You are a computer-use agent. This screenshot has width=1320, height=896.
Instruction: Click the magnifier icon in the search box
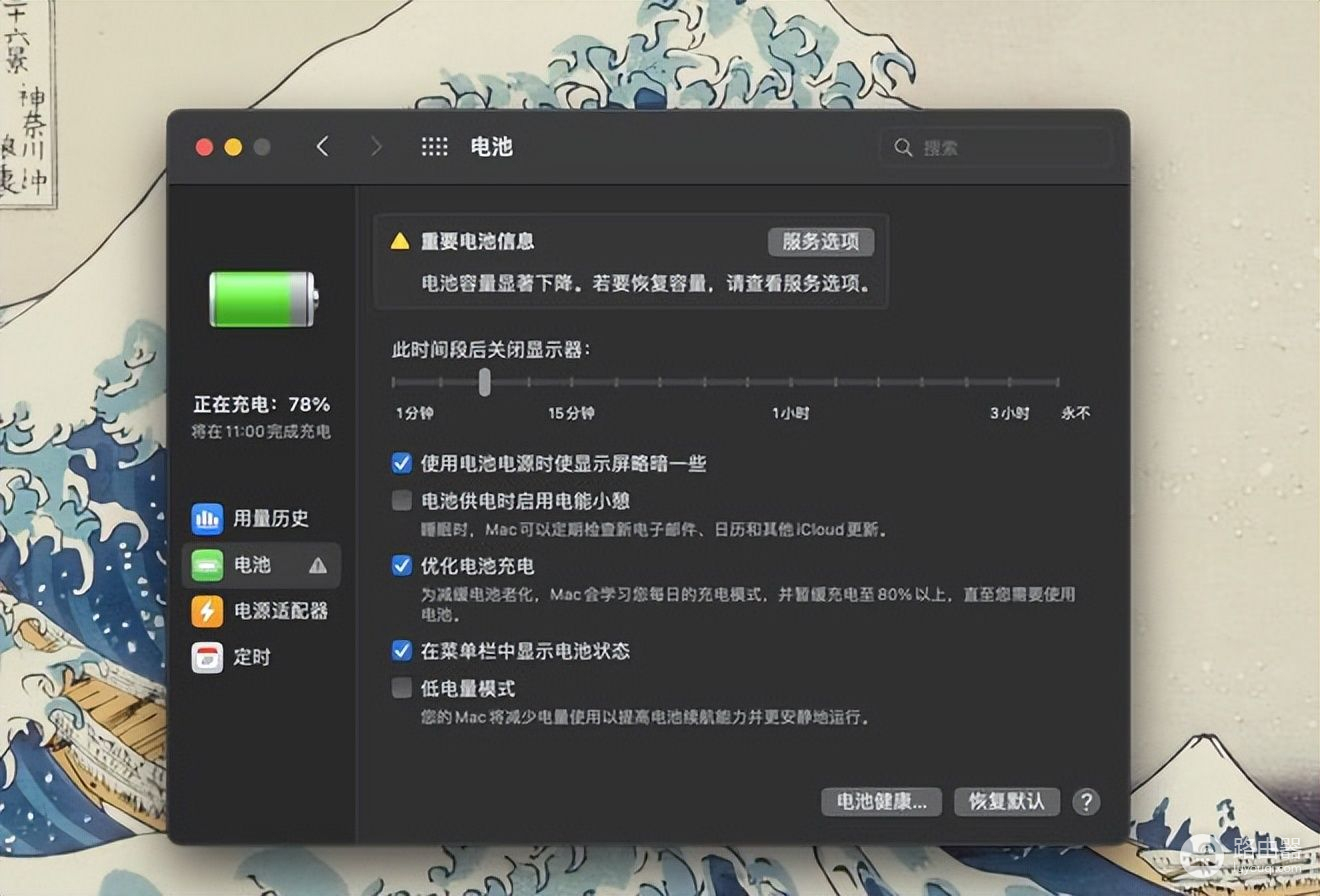tap(903, 147)
